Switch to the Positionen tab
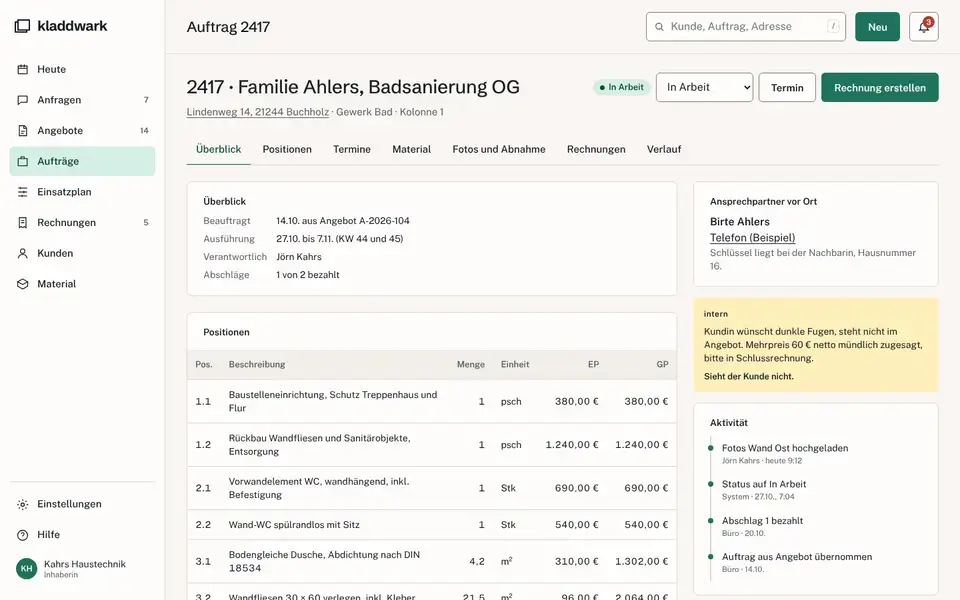 coord(287,149)
